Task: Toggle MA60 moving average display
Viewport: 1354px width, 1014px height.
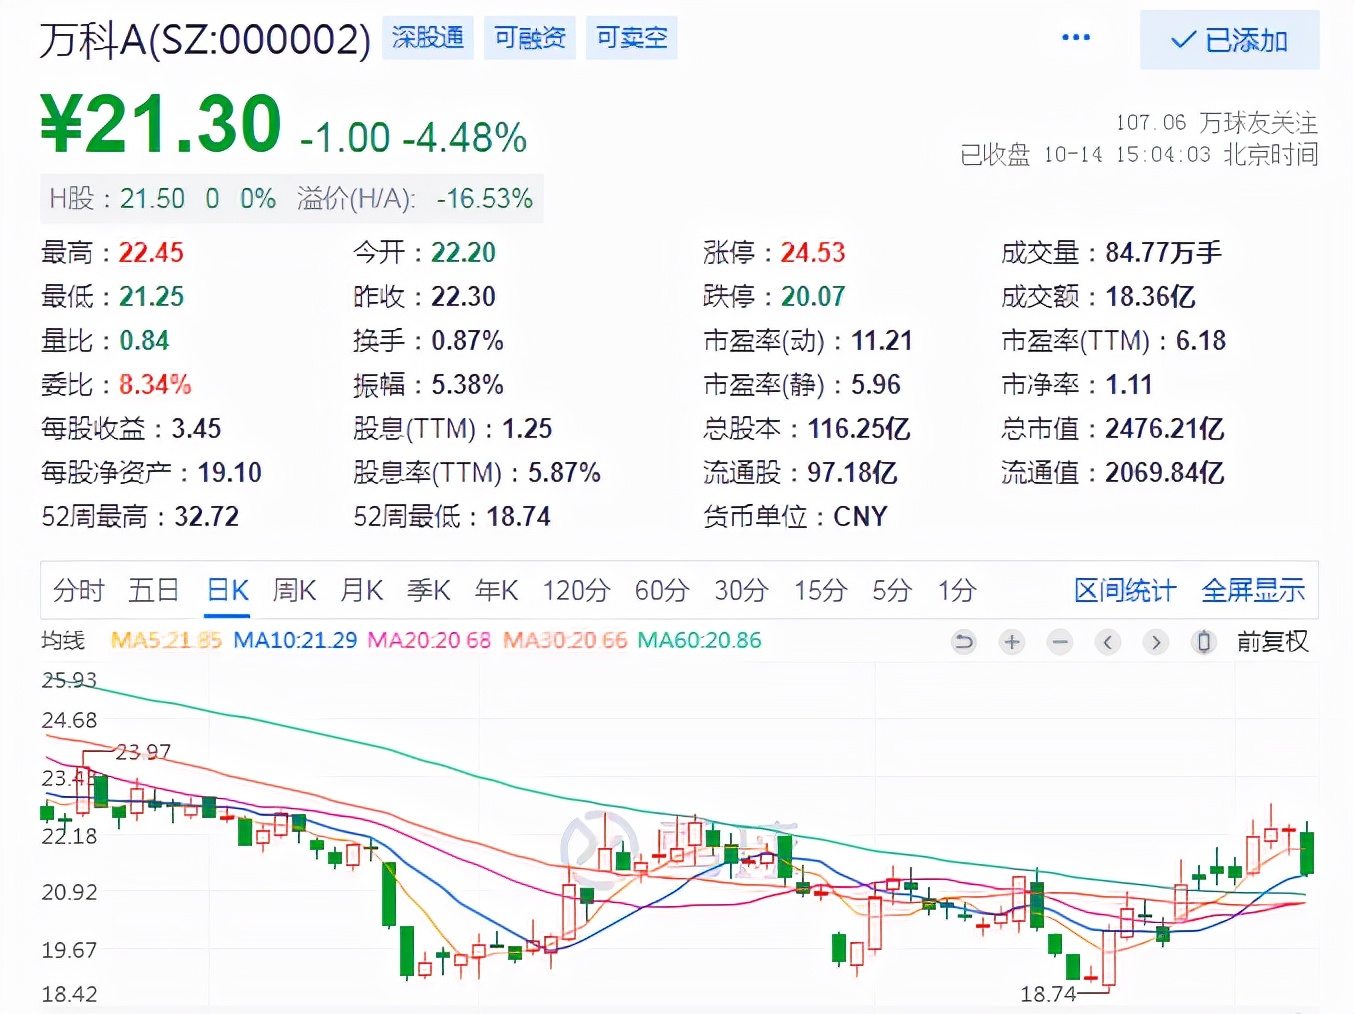Action: [x=698, y=639]
